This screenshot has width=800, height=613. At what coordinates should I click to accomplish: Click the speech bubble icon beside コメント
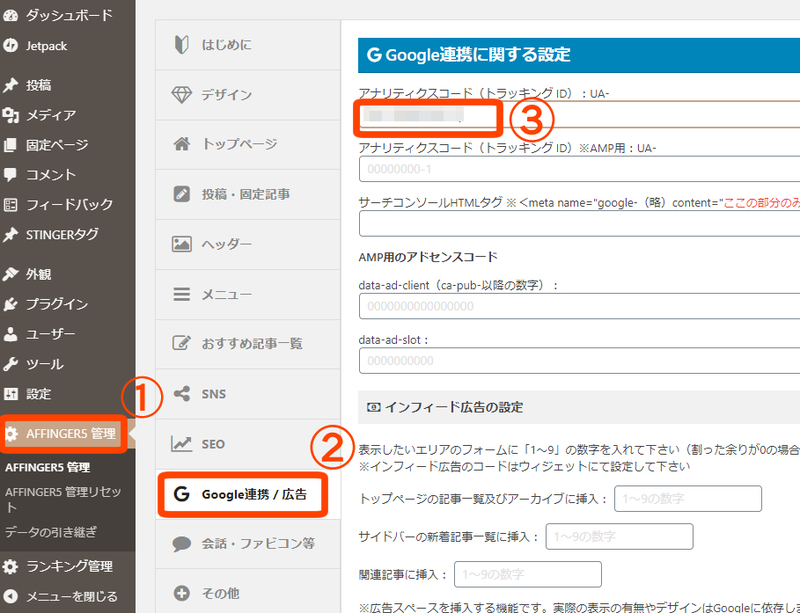click(x=10, y=175)
